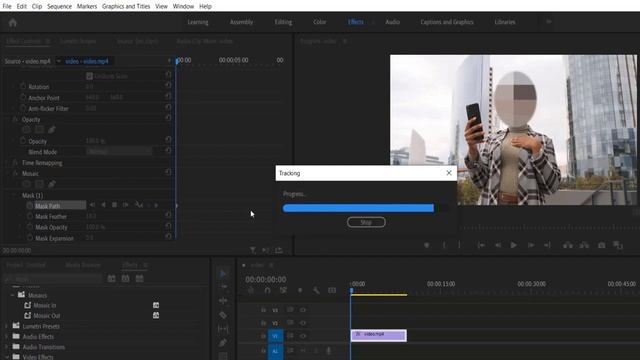Toggle the Uniform Scale checkbox
640x360 pixels.
(89, 76)
